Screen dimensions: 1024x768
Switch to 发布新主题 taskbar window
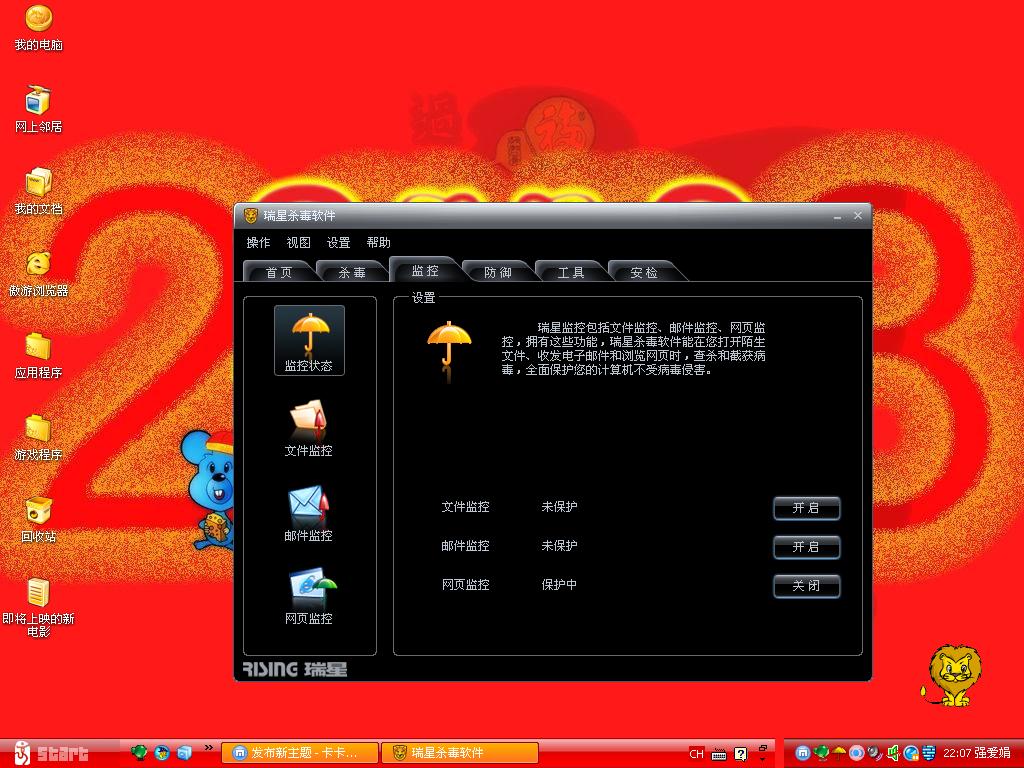click(300, 753)
